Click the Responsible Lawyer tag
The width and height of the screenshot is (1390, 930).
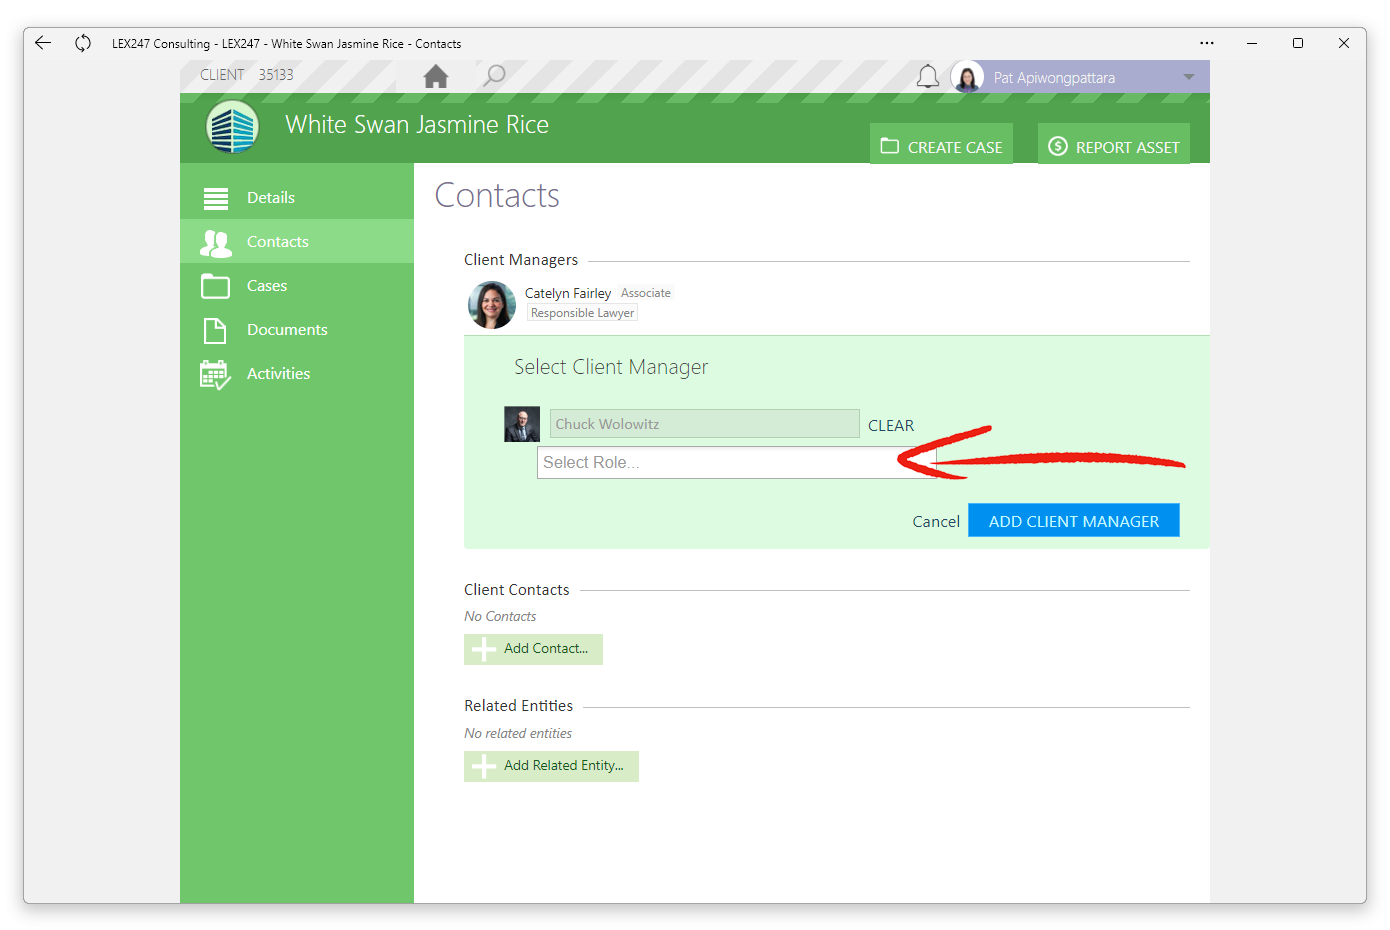pyautogui.click(x=582, y=313)
